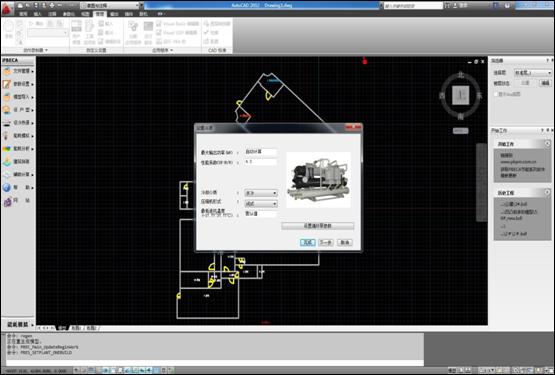This screenshot has width=555, height=375.
Task: Click the performance coefficient COP input field
Action: tap(261, 162)
